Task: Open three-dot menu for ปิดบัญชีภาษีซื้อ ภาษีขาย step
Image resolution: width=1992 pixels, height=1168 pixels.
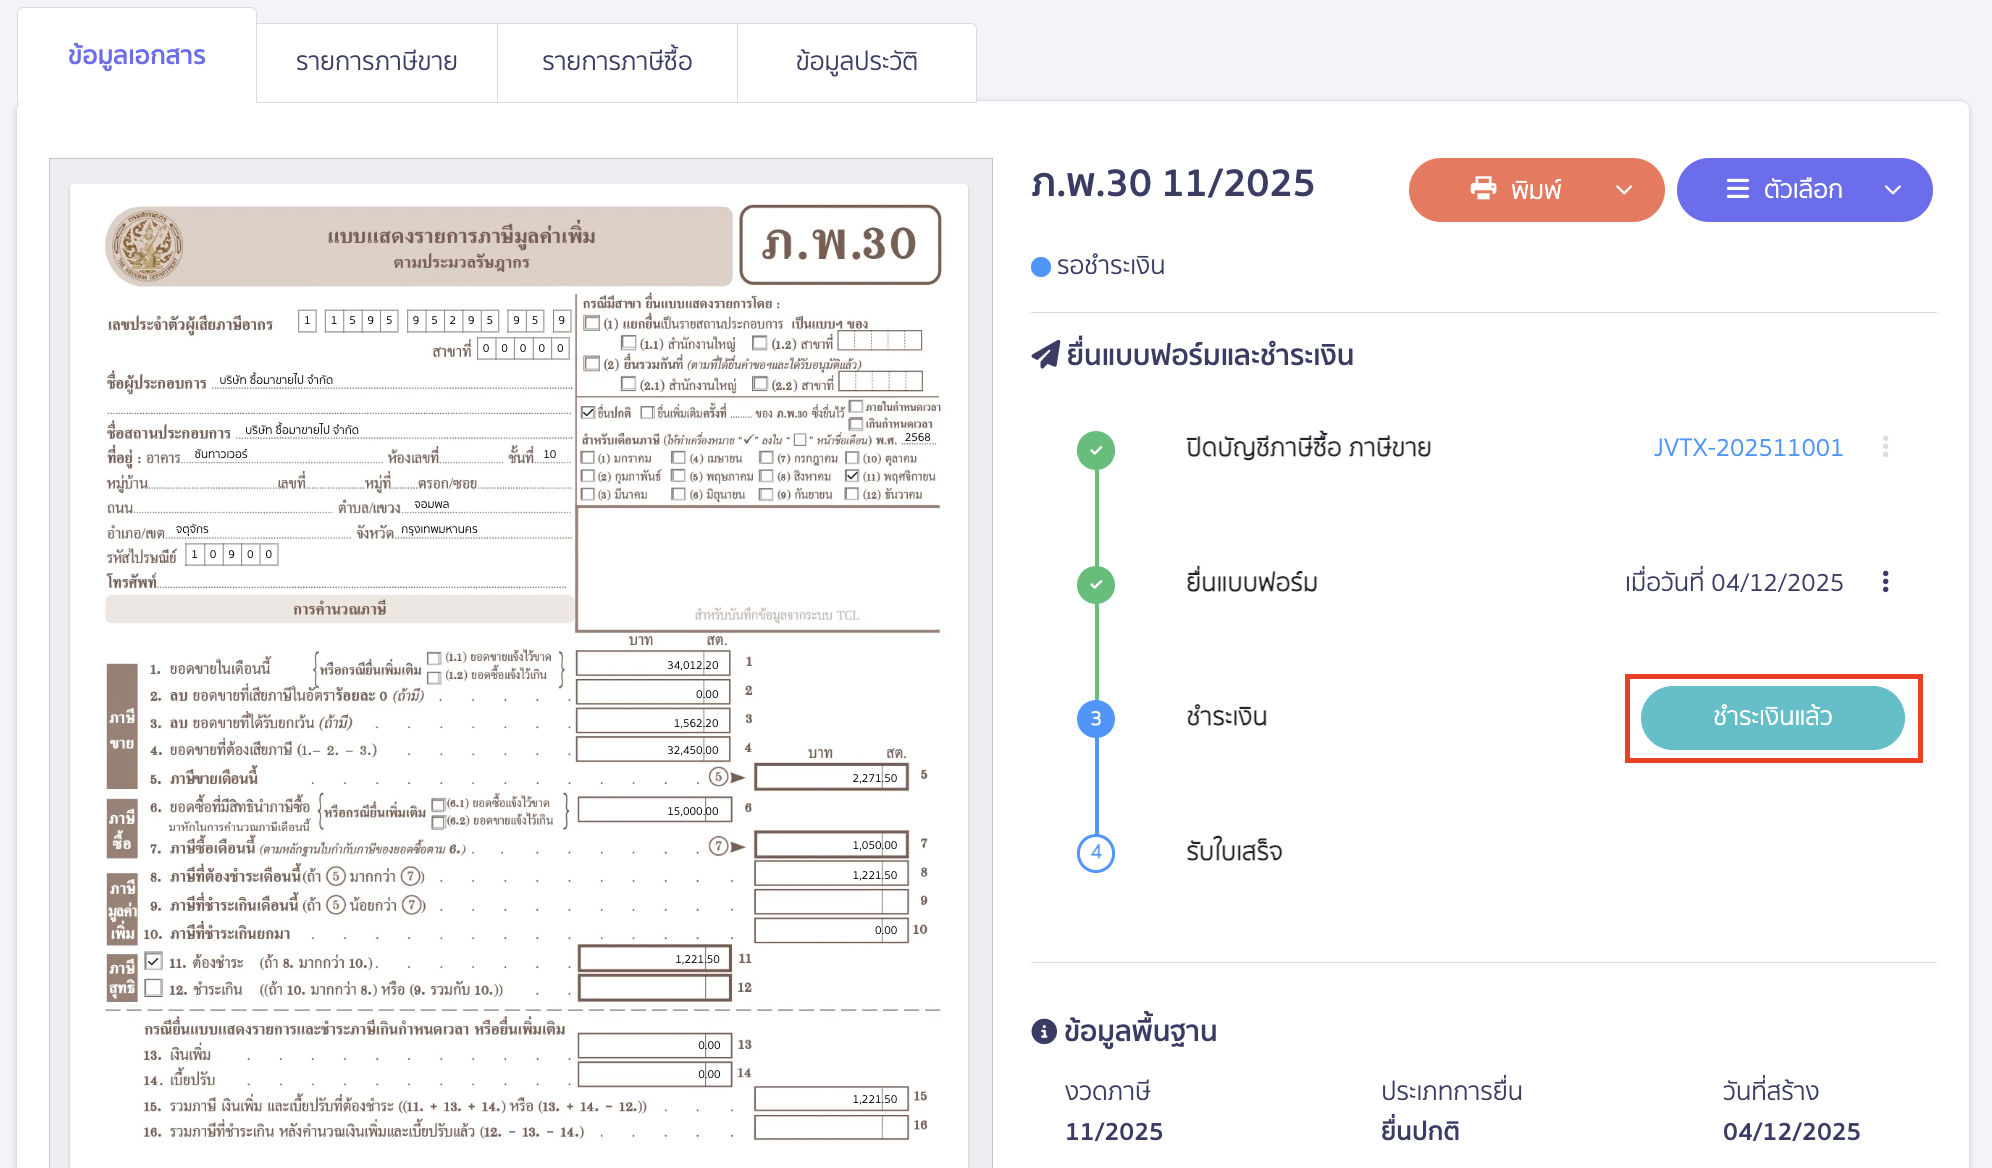Action: tap(1885, 447)
